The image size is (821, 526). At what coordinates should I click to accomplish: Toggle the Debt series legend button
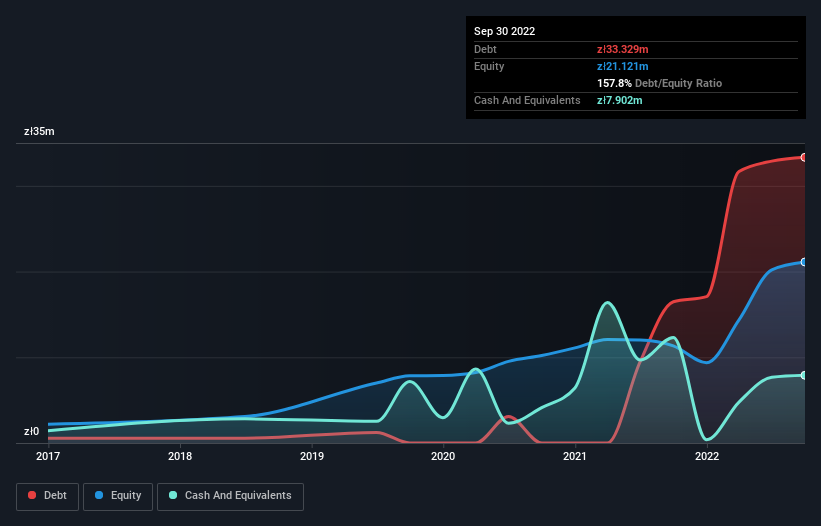coord(48,496)
